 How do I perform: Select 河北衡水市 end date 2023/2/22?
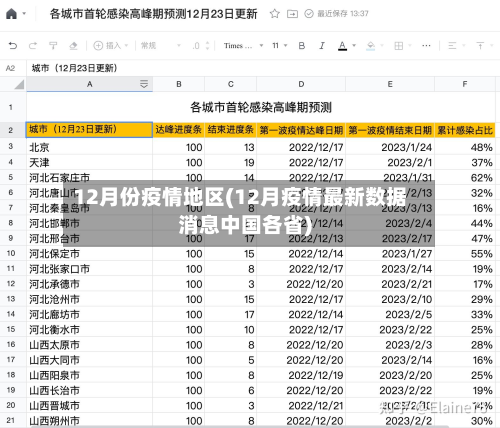click(390, 330)
